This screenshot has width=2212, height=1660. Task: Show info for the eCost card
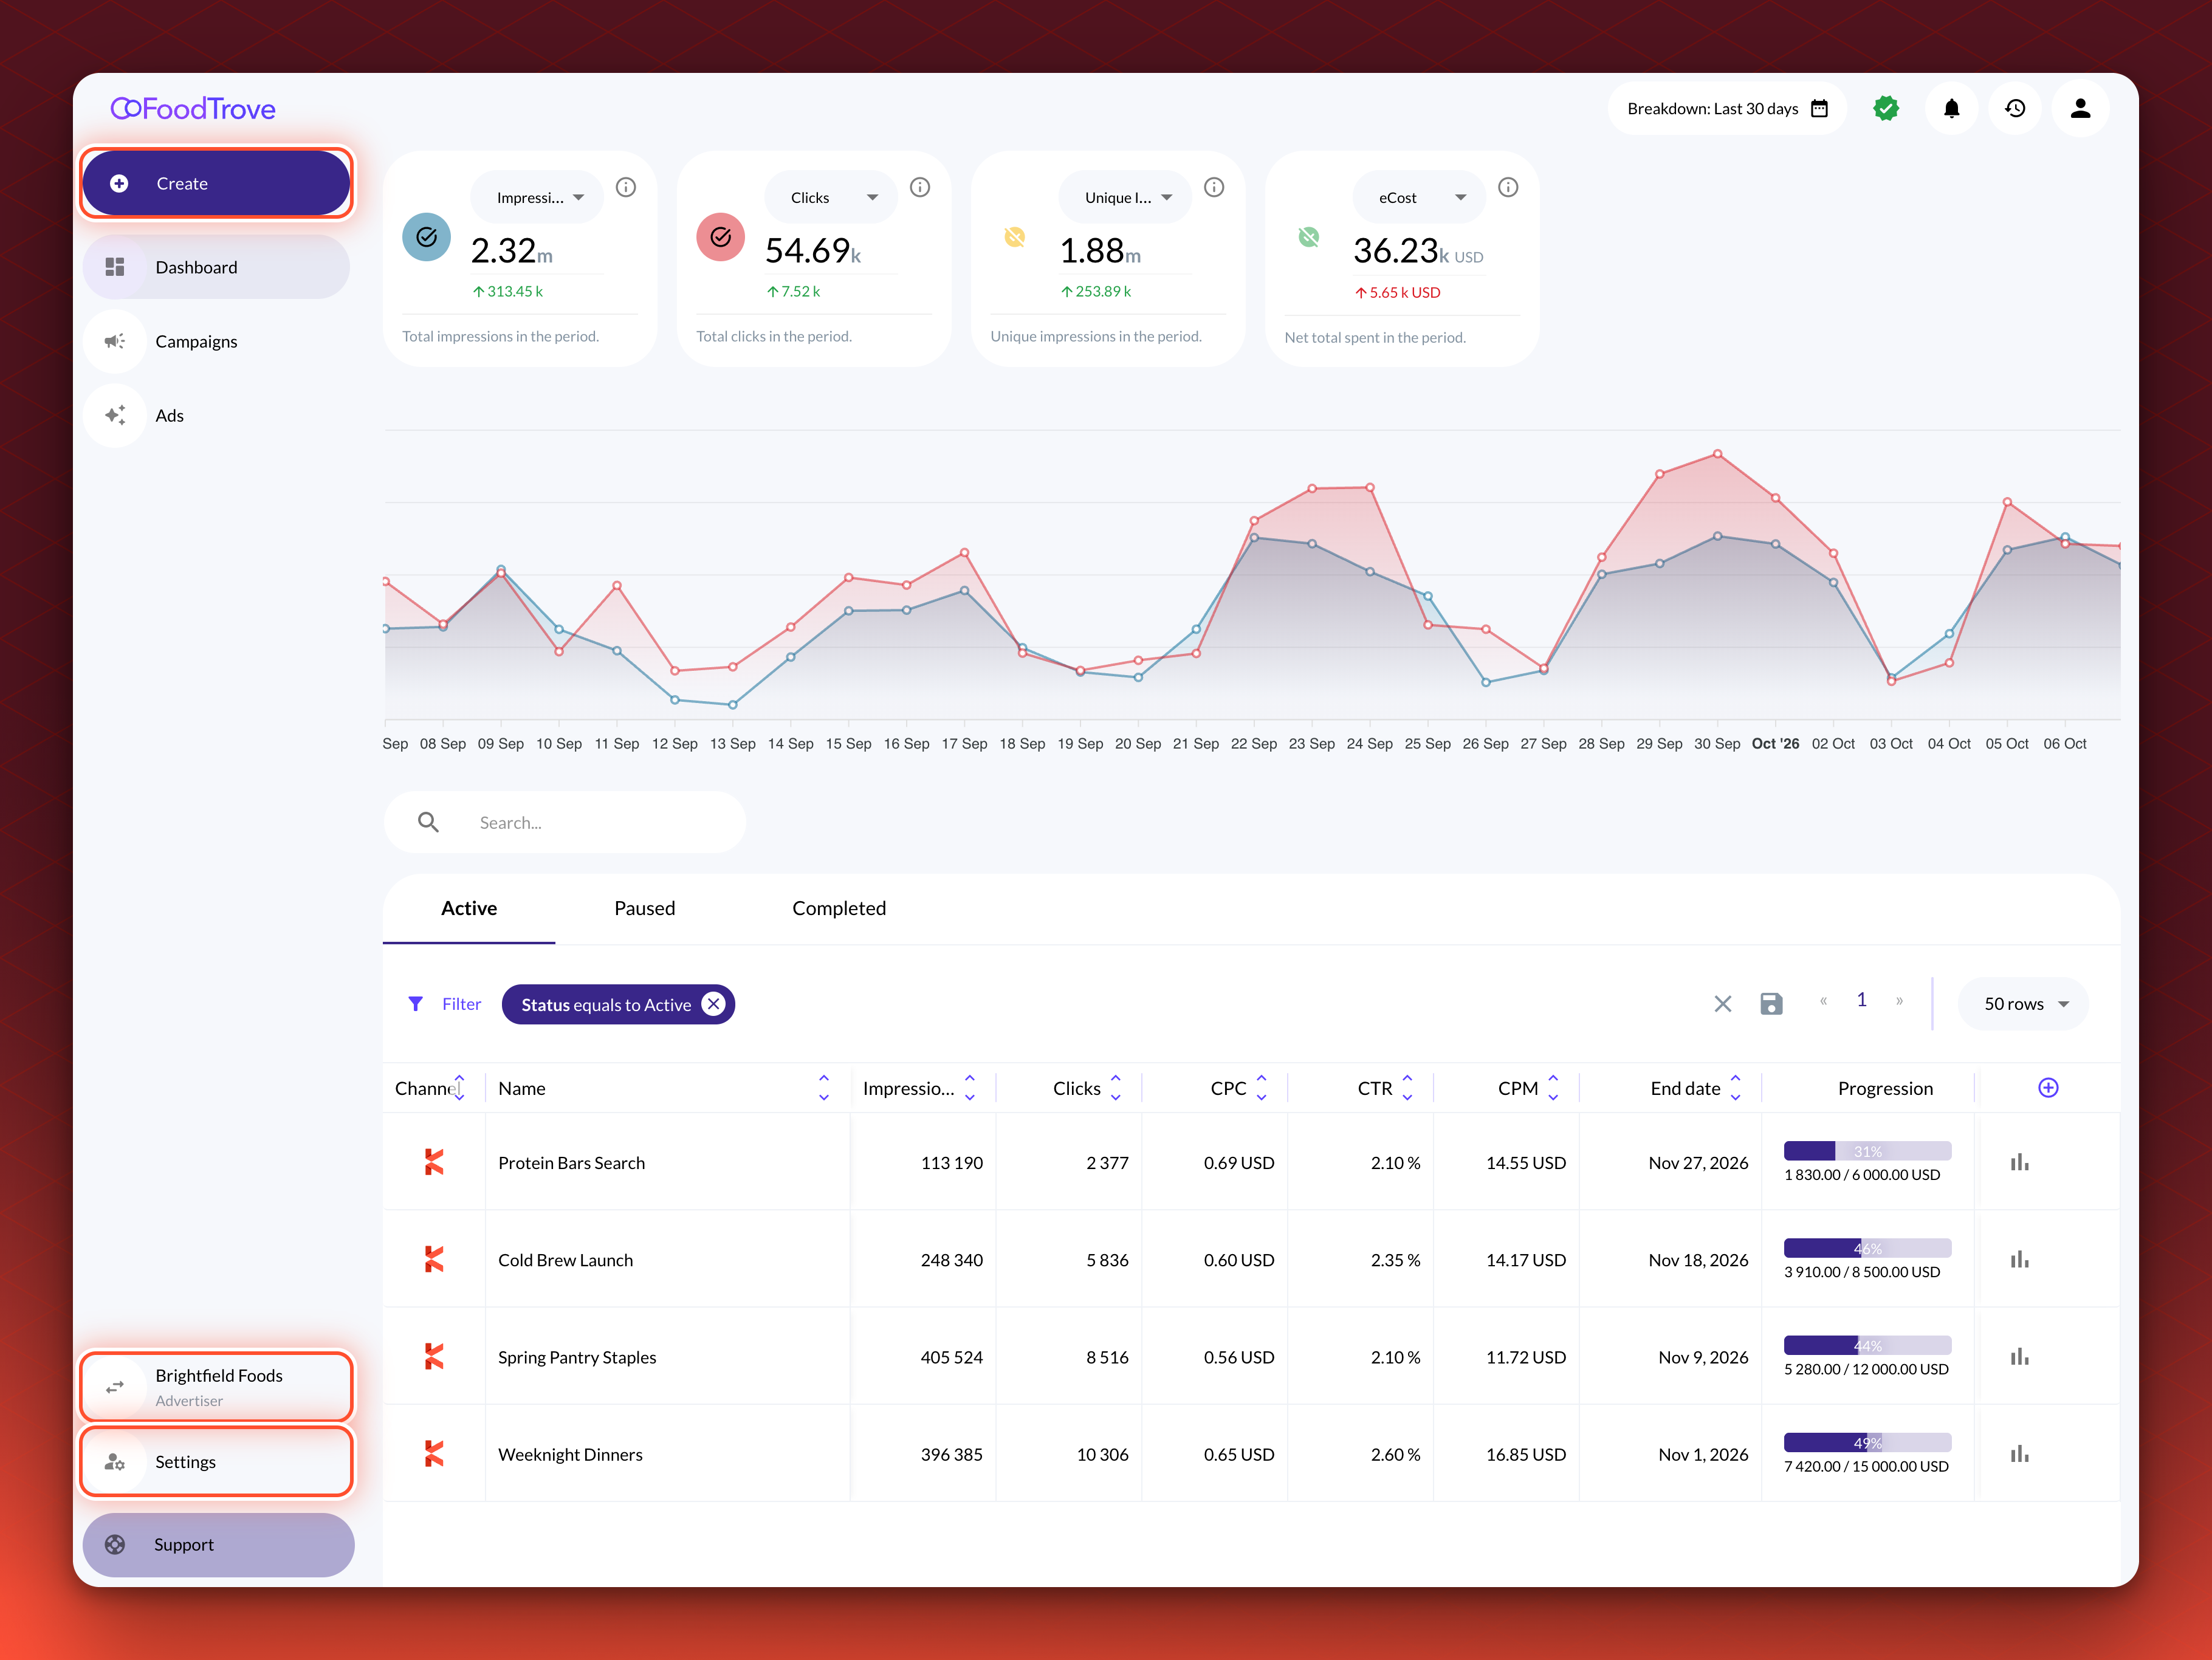point(1508,187)
